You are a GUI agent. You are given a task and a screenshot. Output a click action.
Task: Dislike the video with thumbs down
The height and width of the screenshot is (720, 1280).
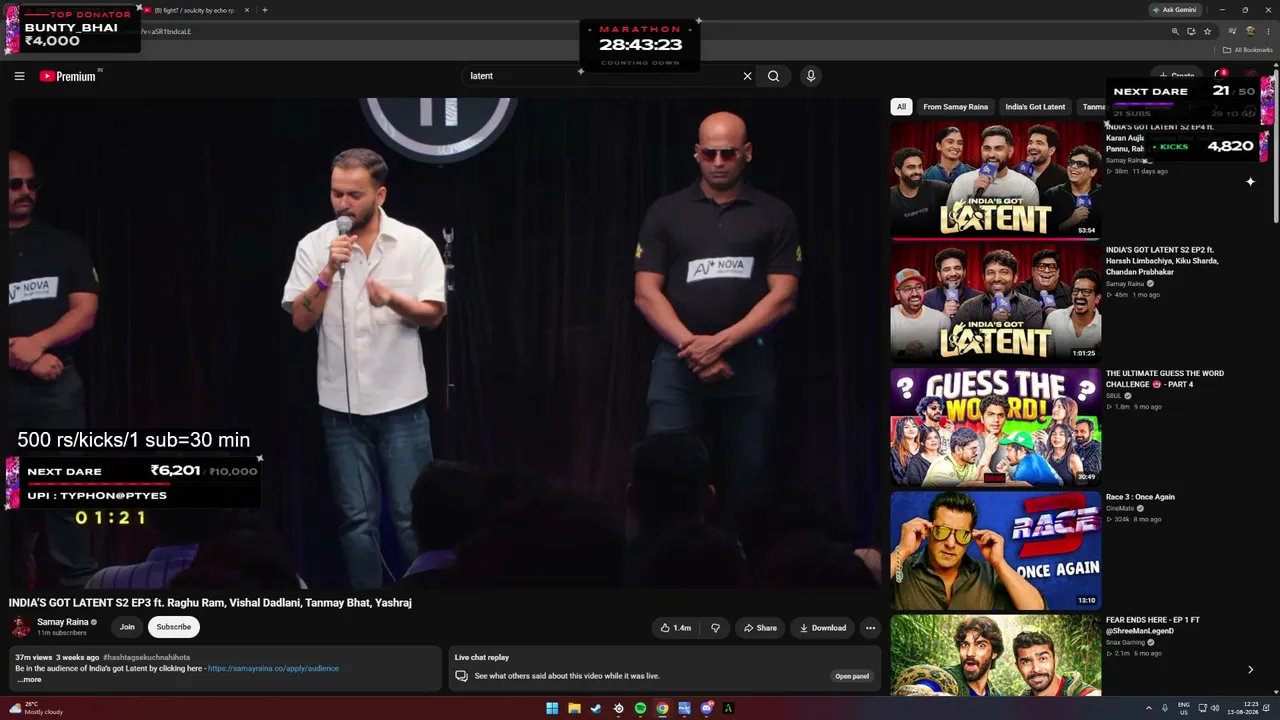[x=715, y=628]
